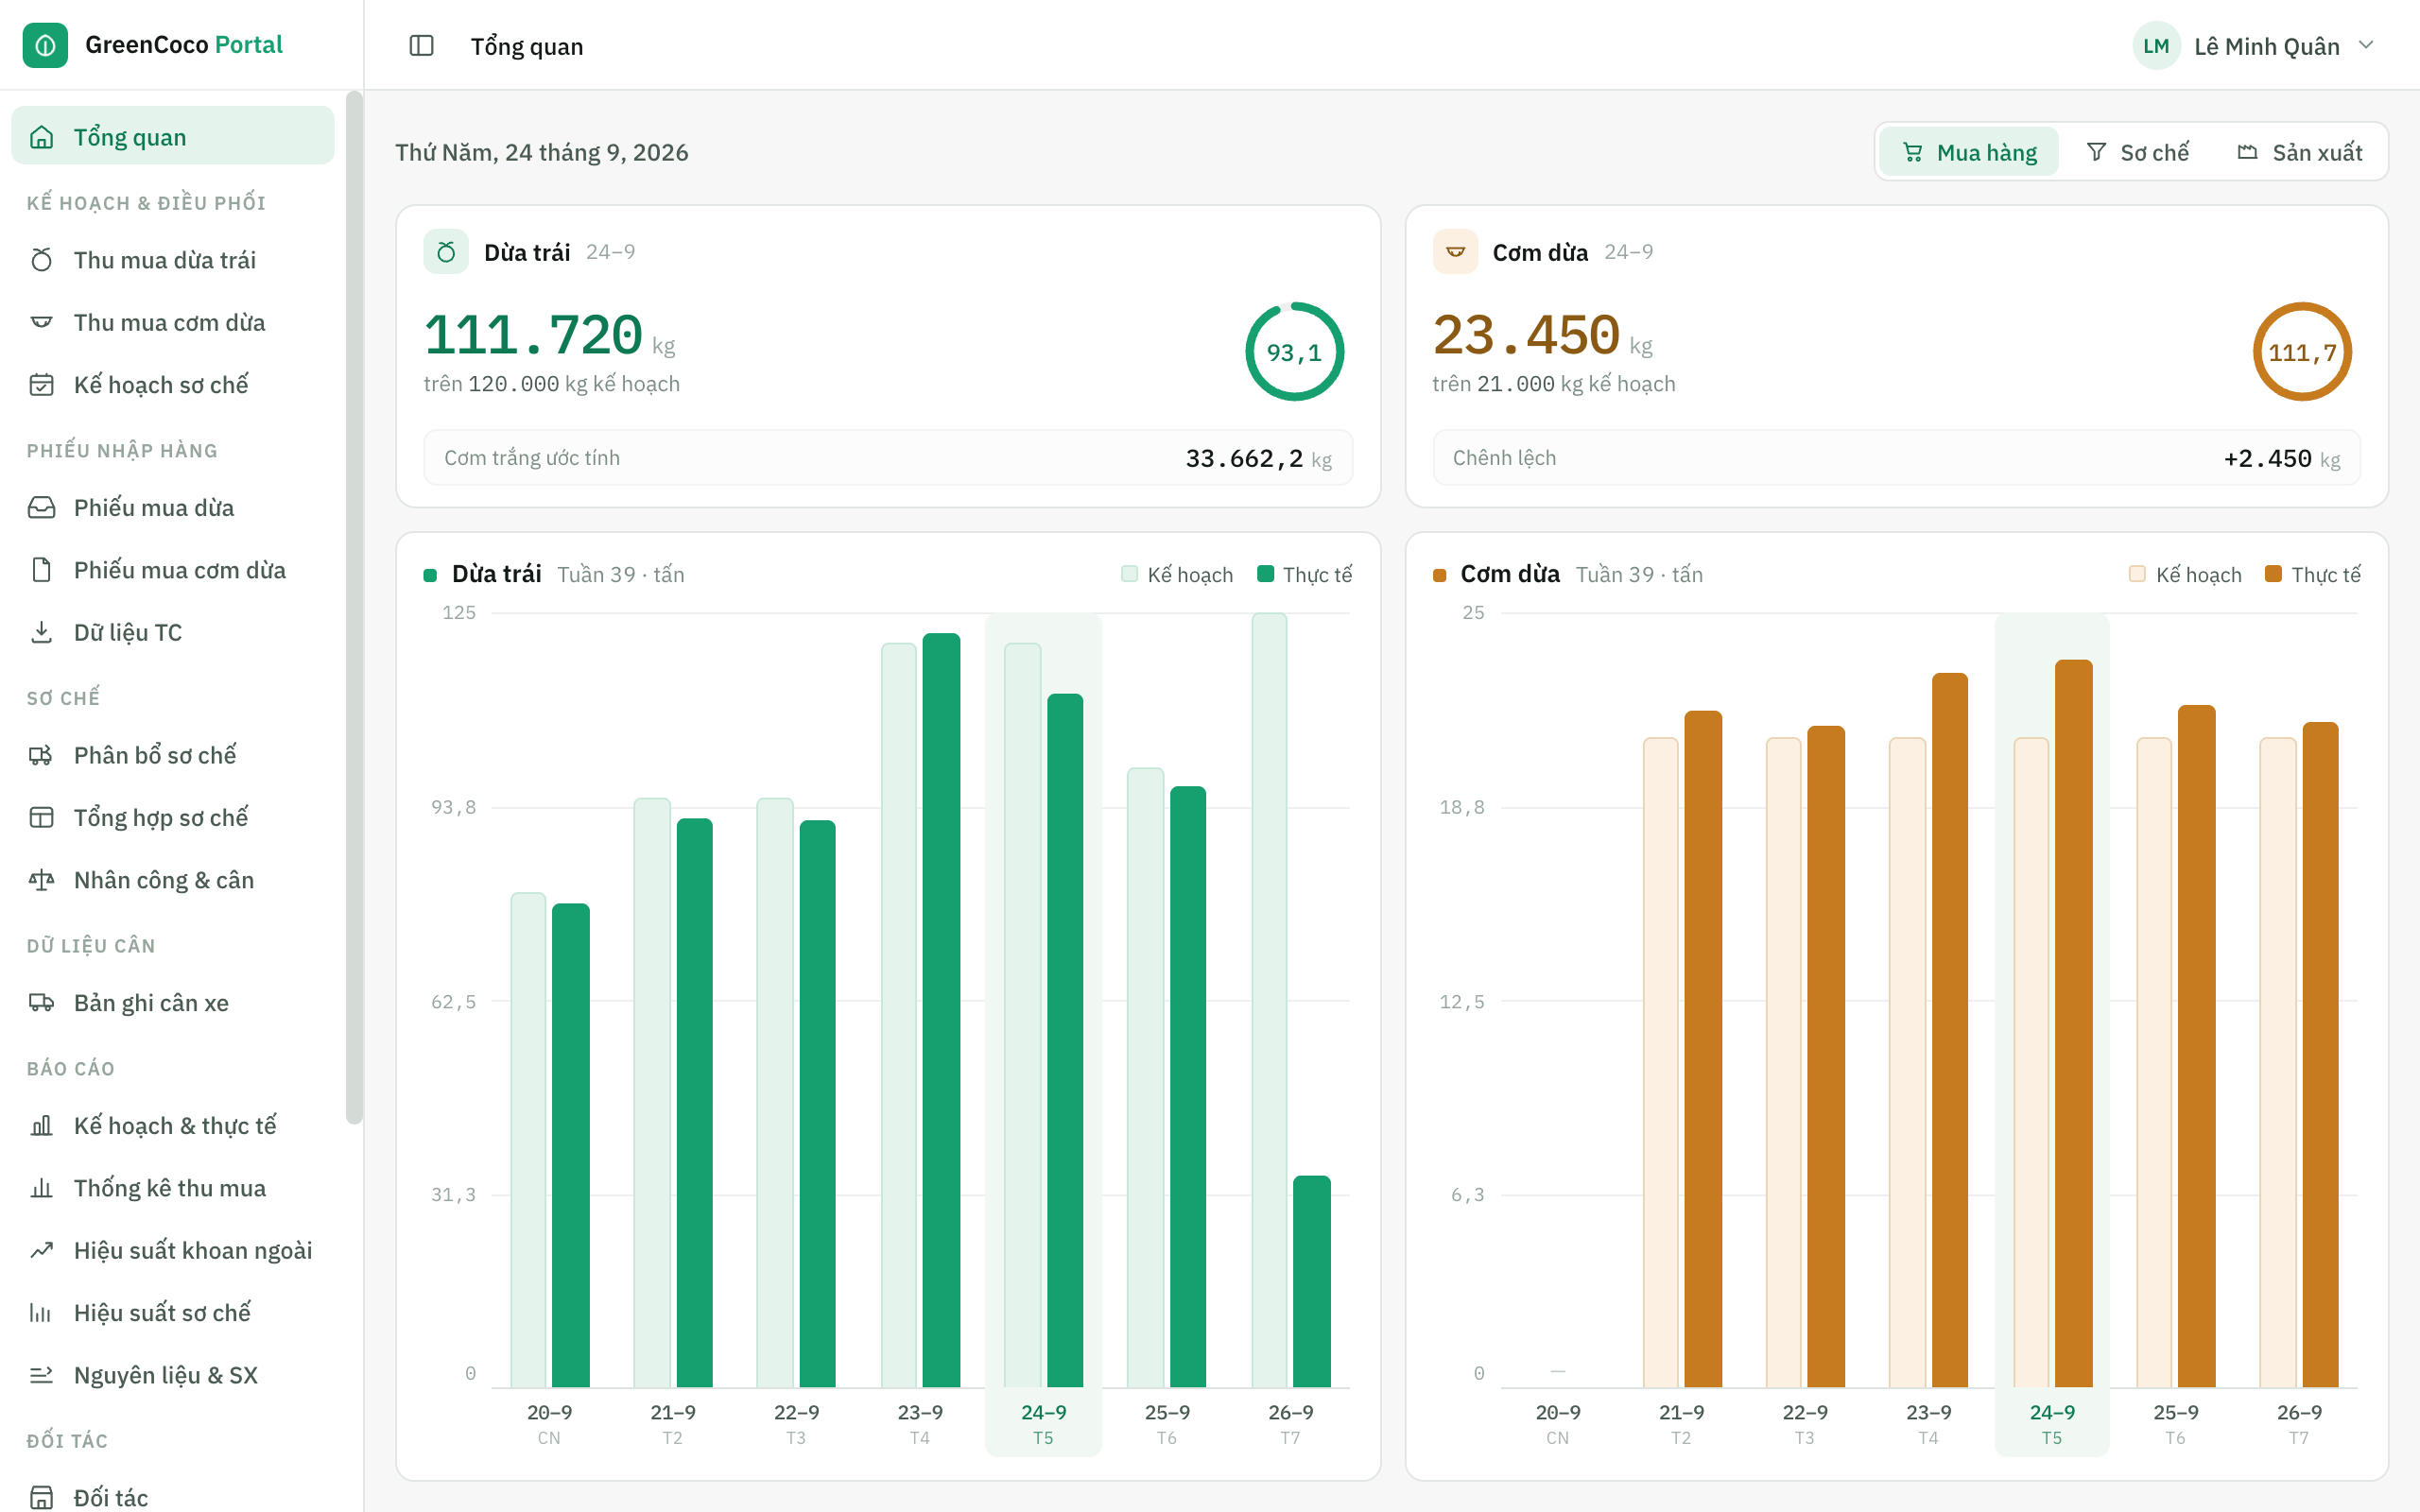Click Dữ liệu TC download icon
The width and height of the screenshot is (2420, 1512).
pos(41,632)
